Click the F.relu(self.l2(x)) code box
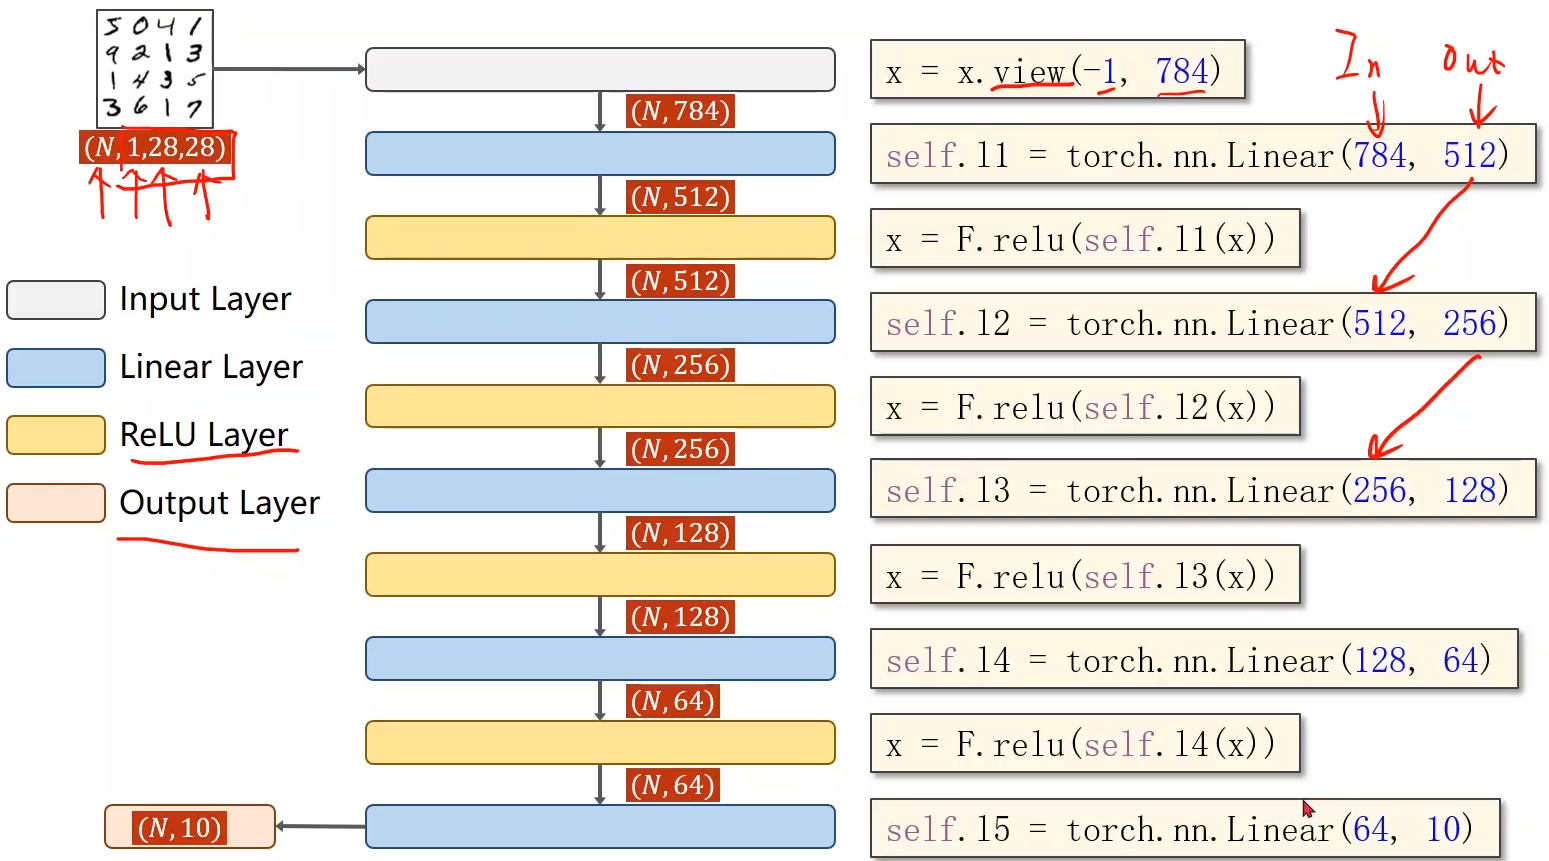The image size is (1549, 861). [1085, 407]
